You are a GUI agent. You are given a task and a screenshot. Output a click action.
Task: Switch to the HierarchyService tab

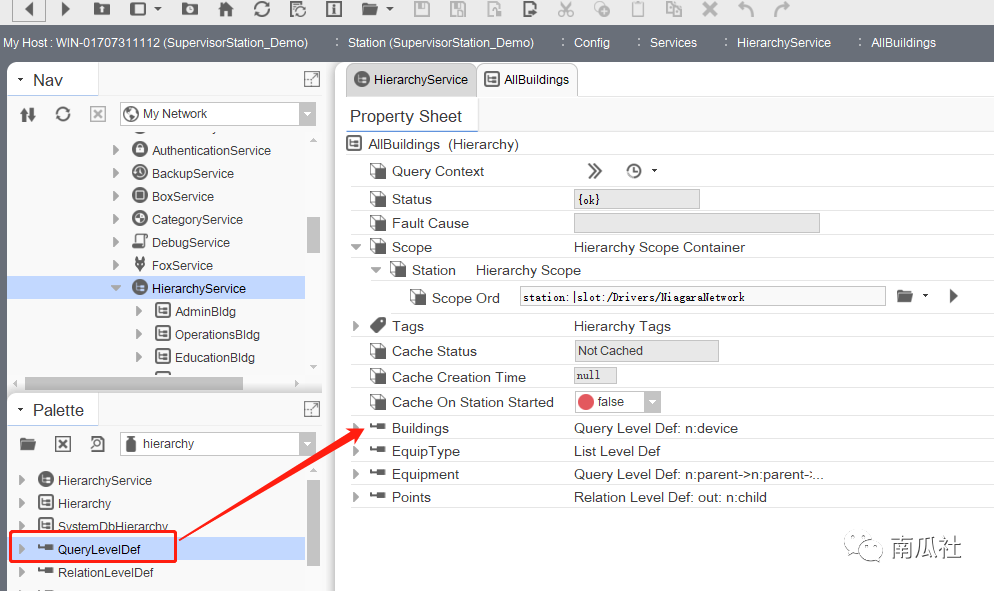coord(411,79)
